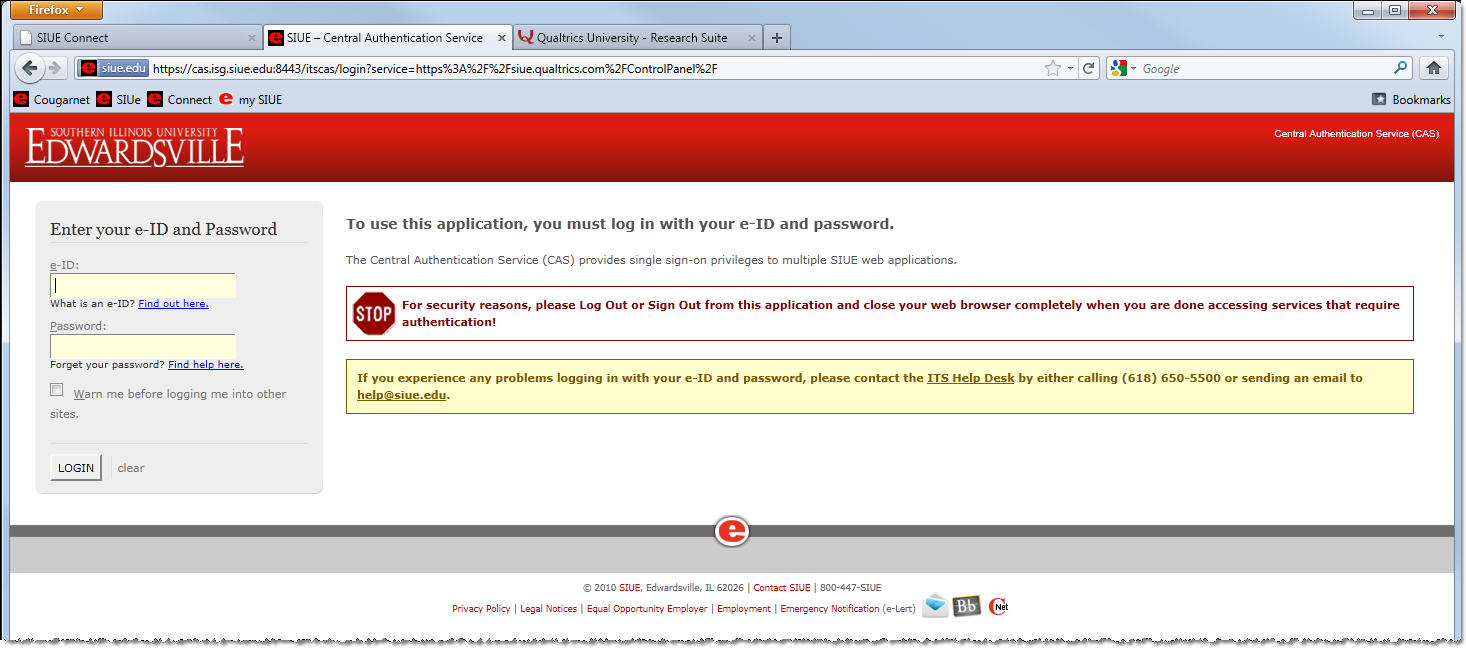Click into the e-ID input field
The image size is (1466, 648).
(x=143, y=285)
